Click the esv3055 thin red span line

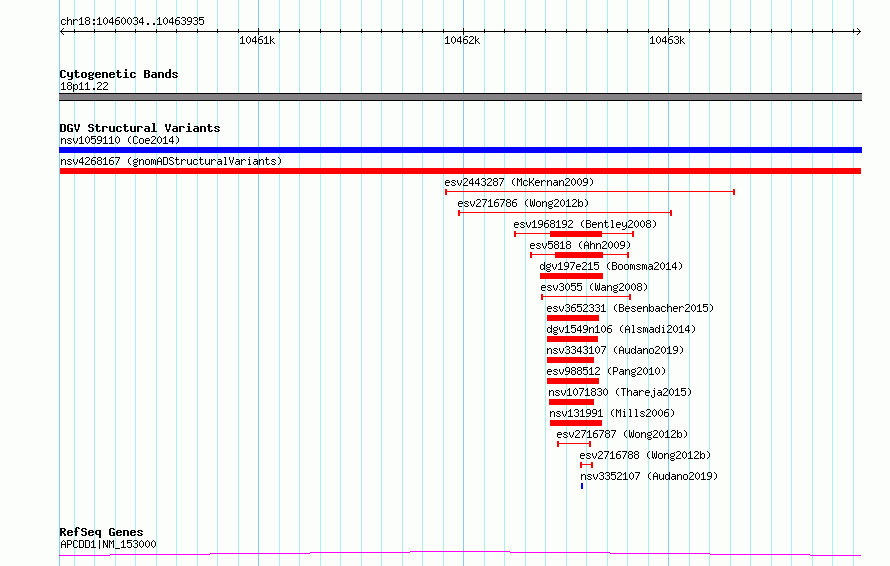point(586,297)
